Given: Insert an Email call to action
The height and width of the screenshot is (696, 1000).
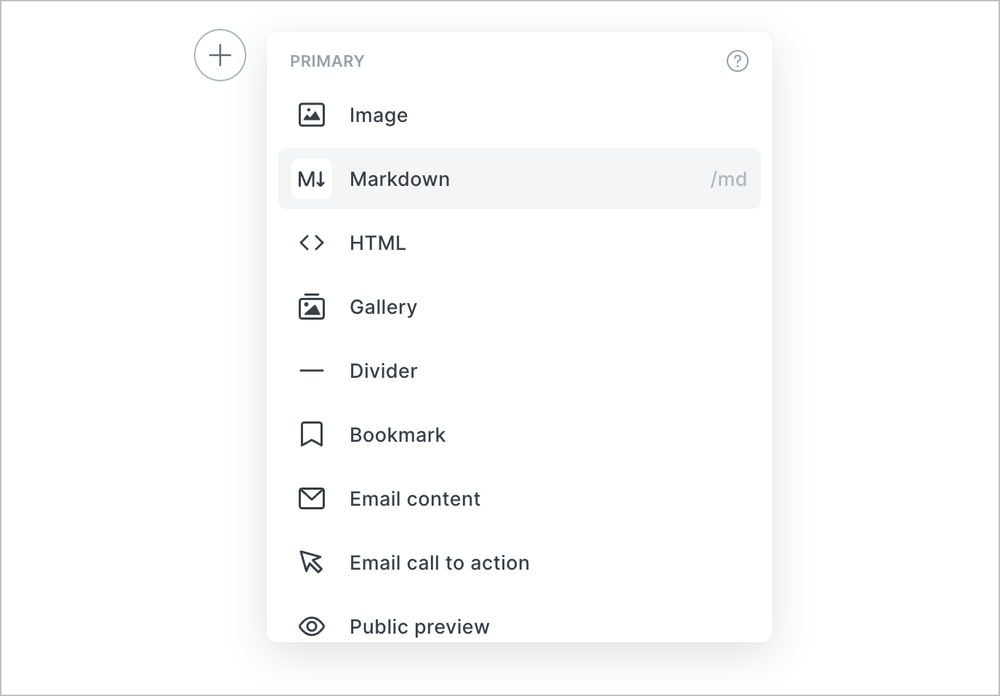Looking at the screenshot, I should (439, 562).
